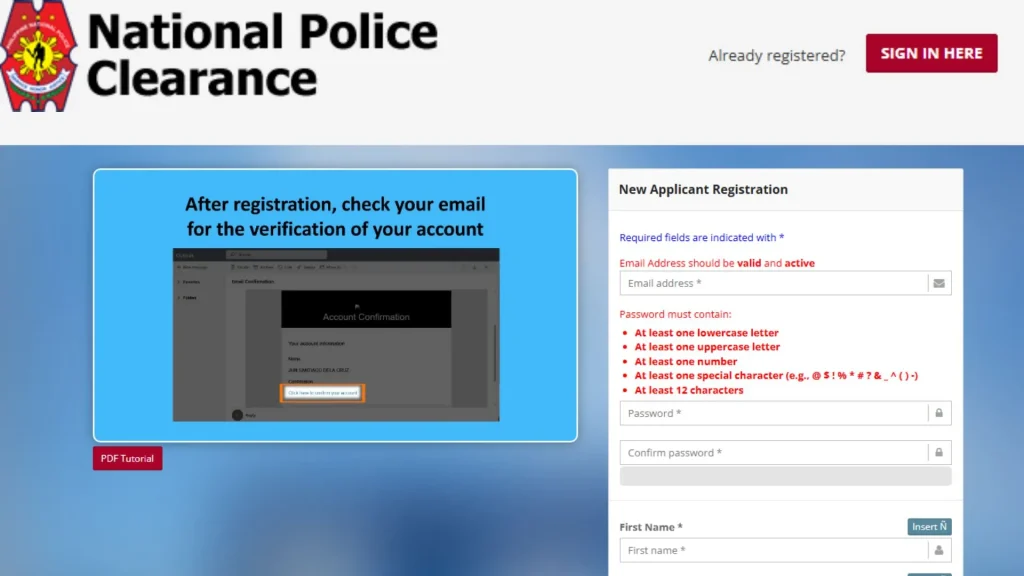Click the Insert Ñ button

tap(929, 526)
